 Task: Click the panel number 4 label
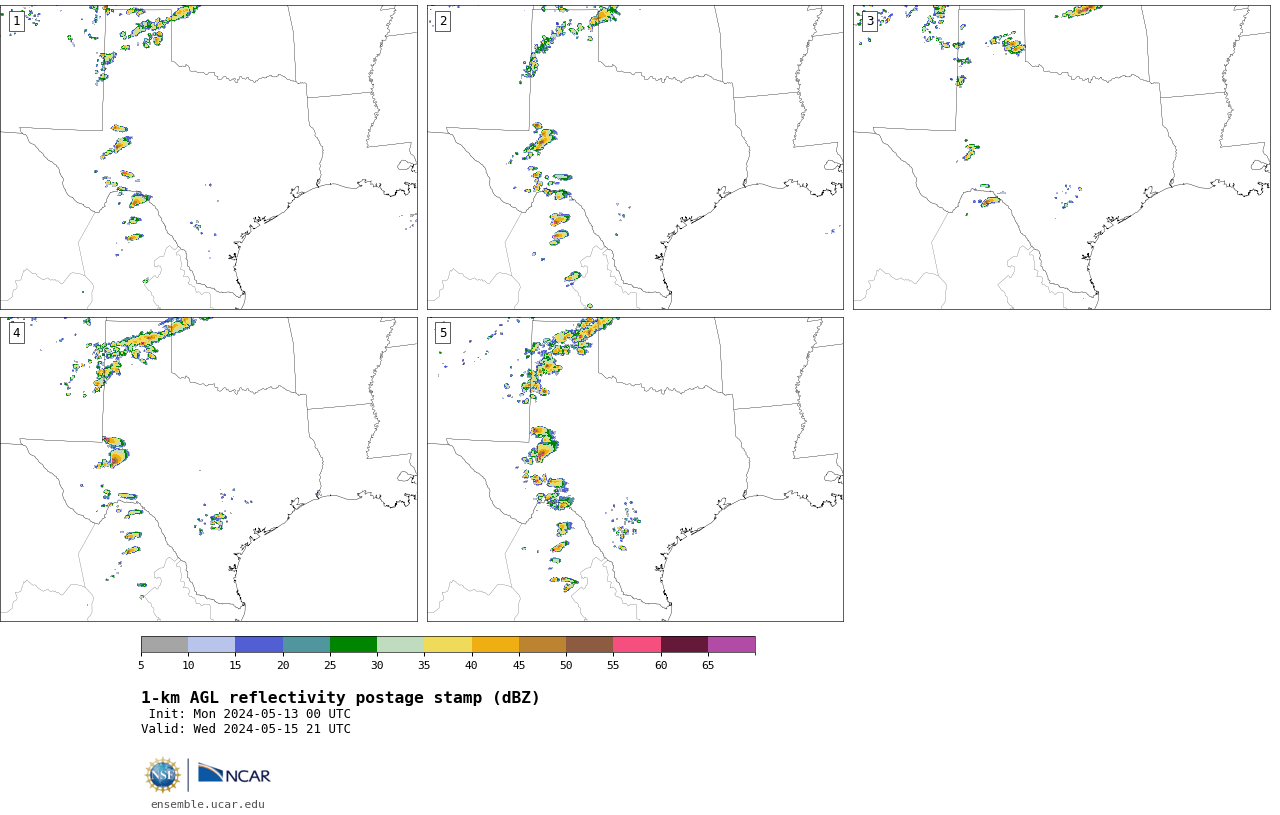(16, 333)
